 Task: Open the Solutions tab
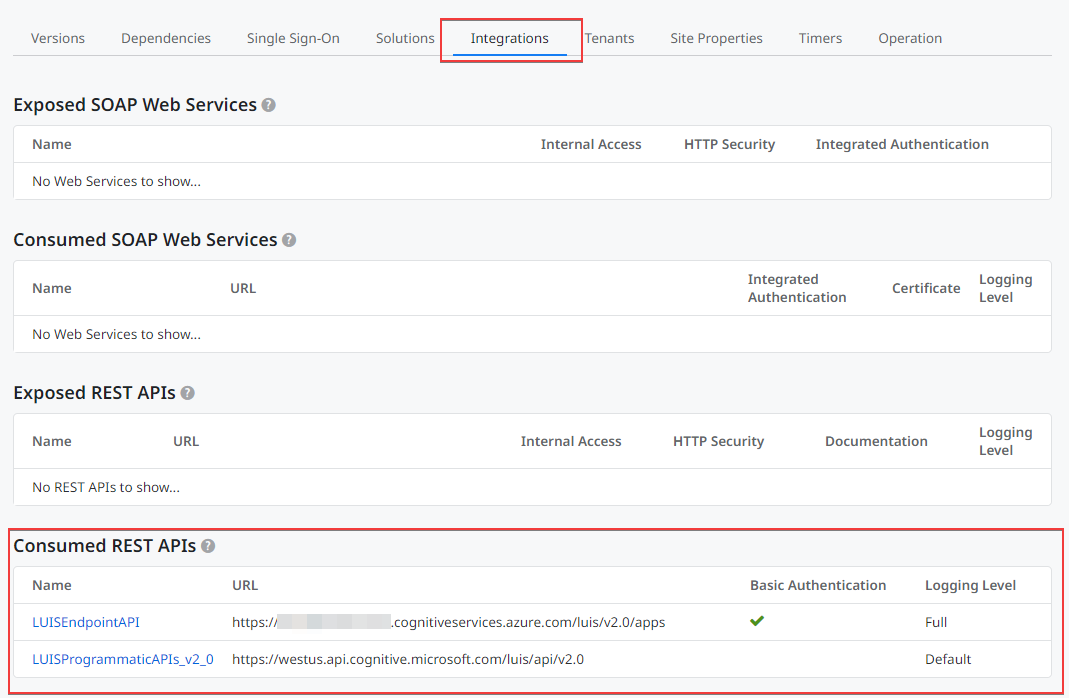coord(404,38)
